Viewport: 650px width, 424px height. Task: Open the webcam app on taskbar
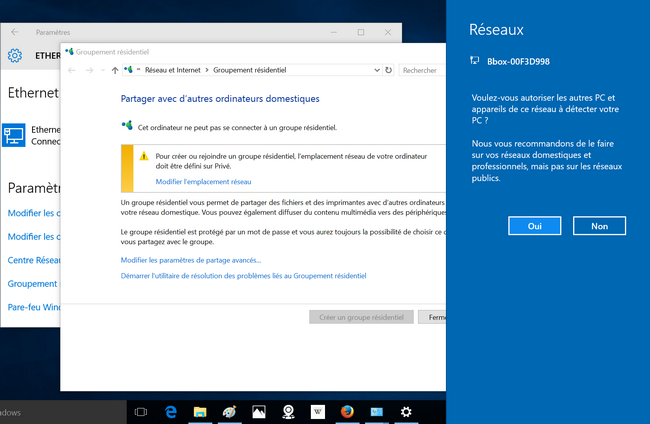pyautogui.click(x=289, y=412)
